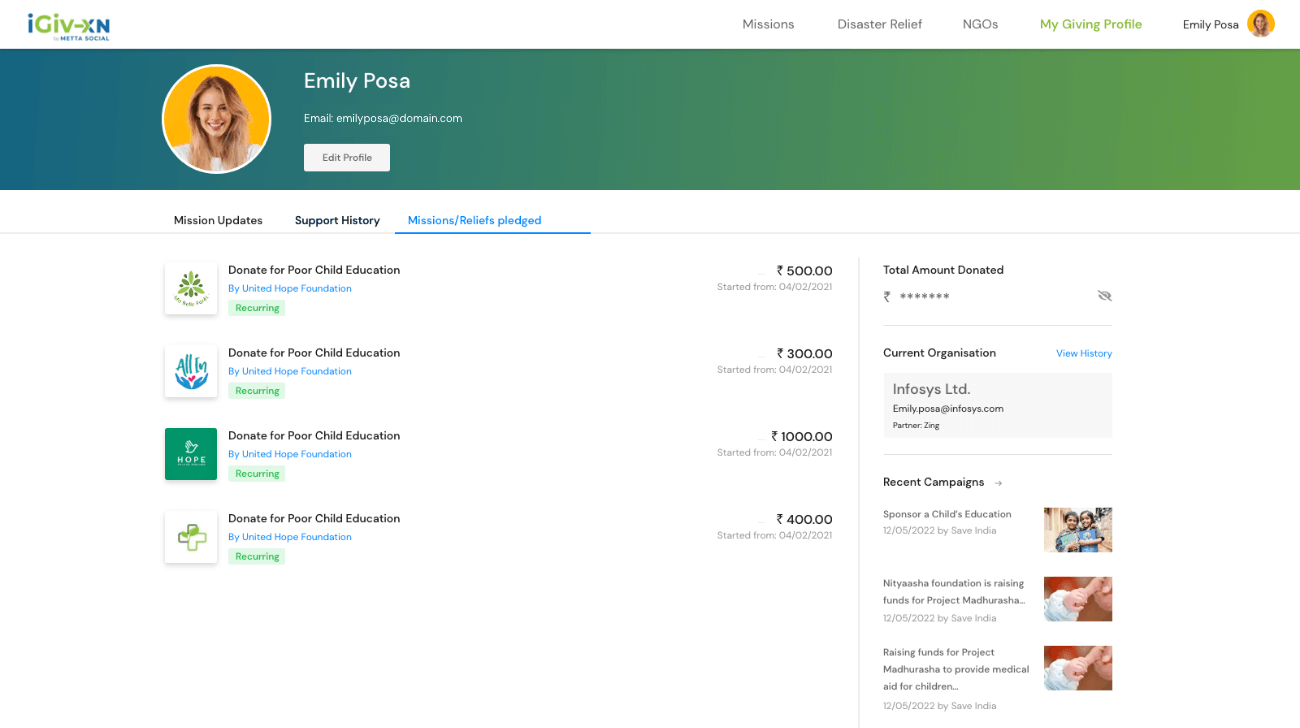Click the green HOPE logo tile
1300x728 pixels.
click(x=191, y=454)
